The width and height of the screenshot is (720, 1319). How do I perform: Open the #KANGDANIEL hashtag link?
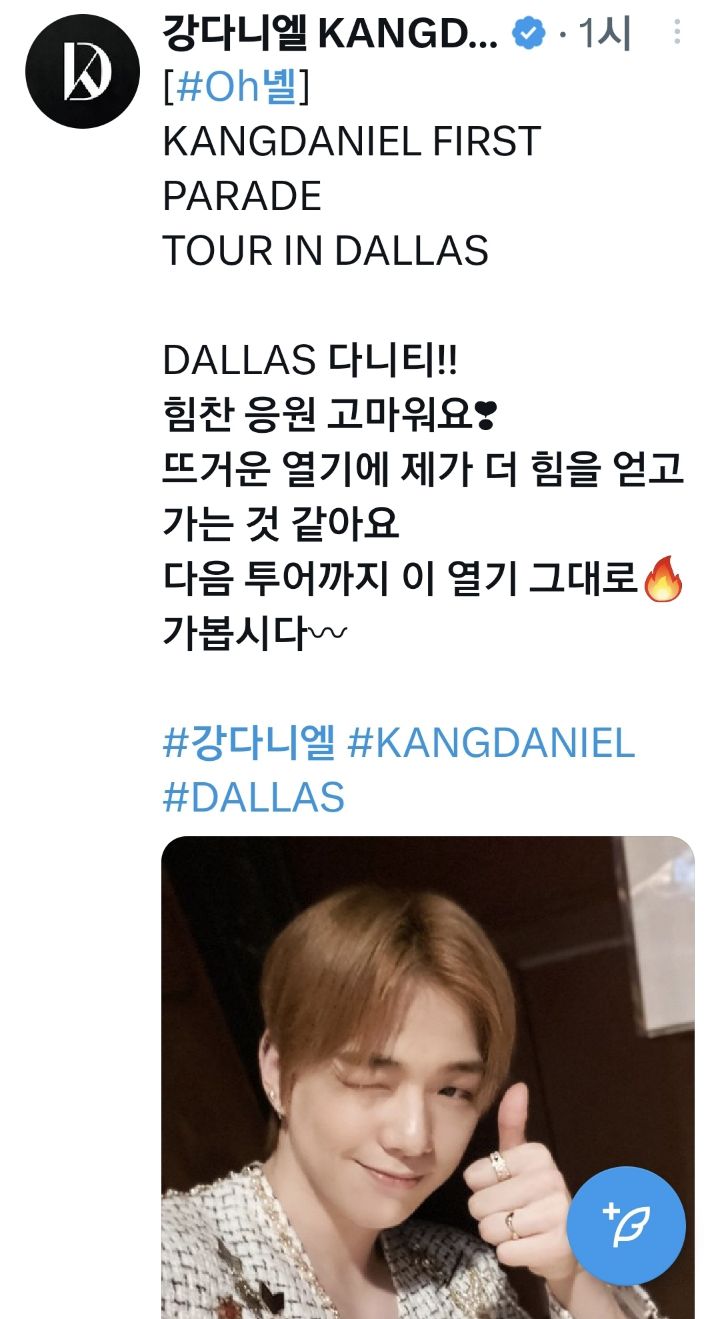click(491, 743)
